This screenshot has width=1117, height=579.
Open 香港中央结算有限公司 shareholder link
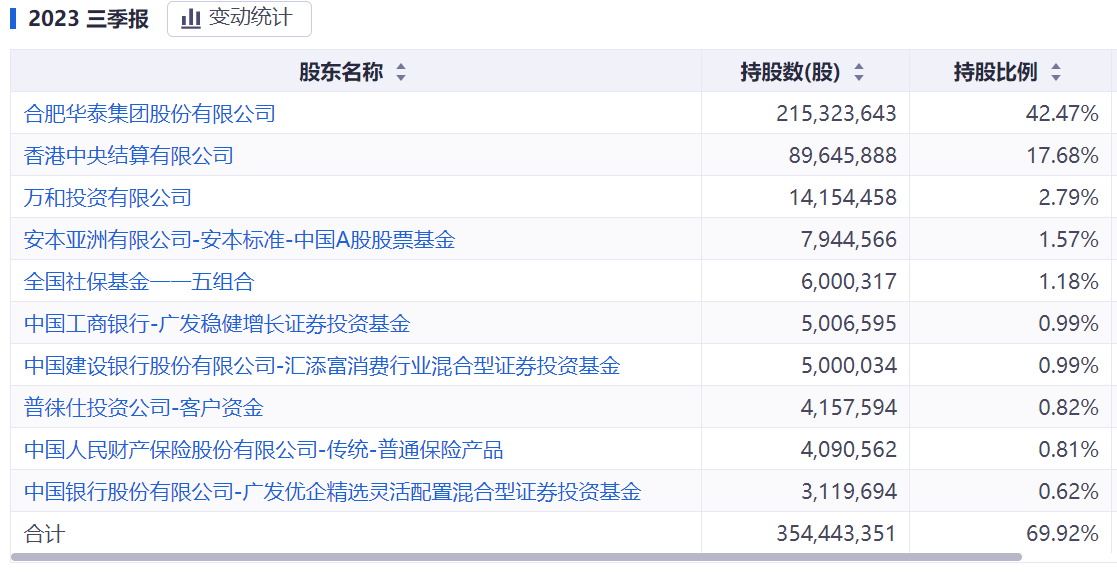click(129, 156)
